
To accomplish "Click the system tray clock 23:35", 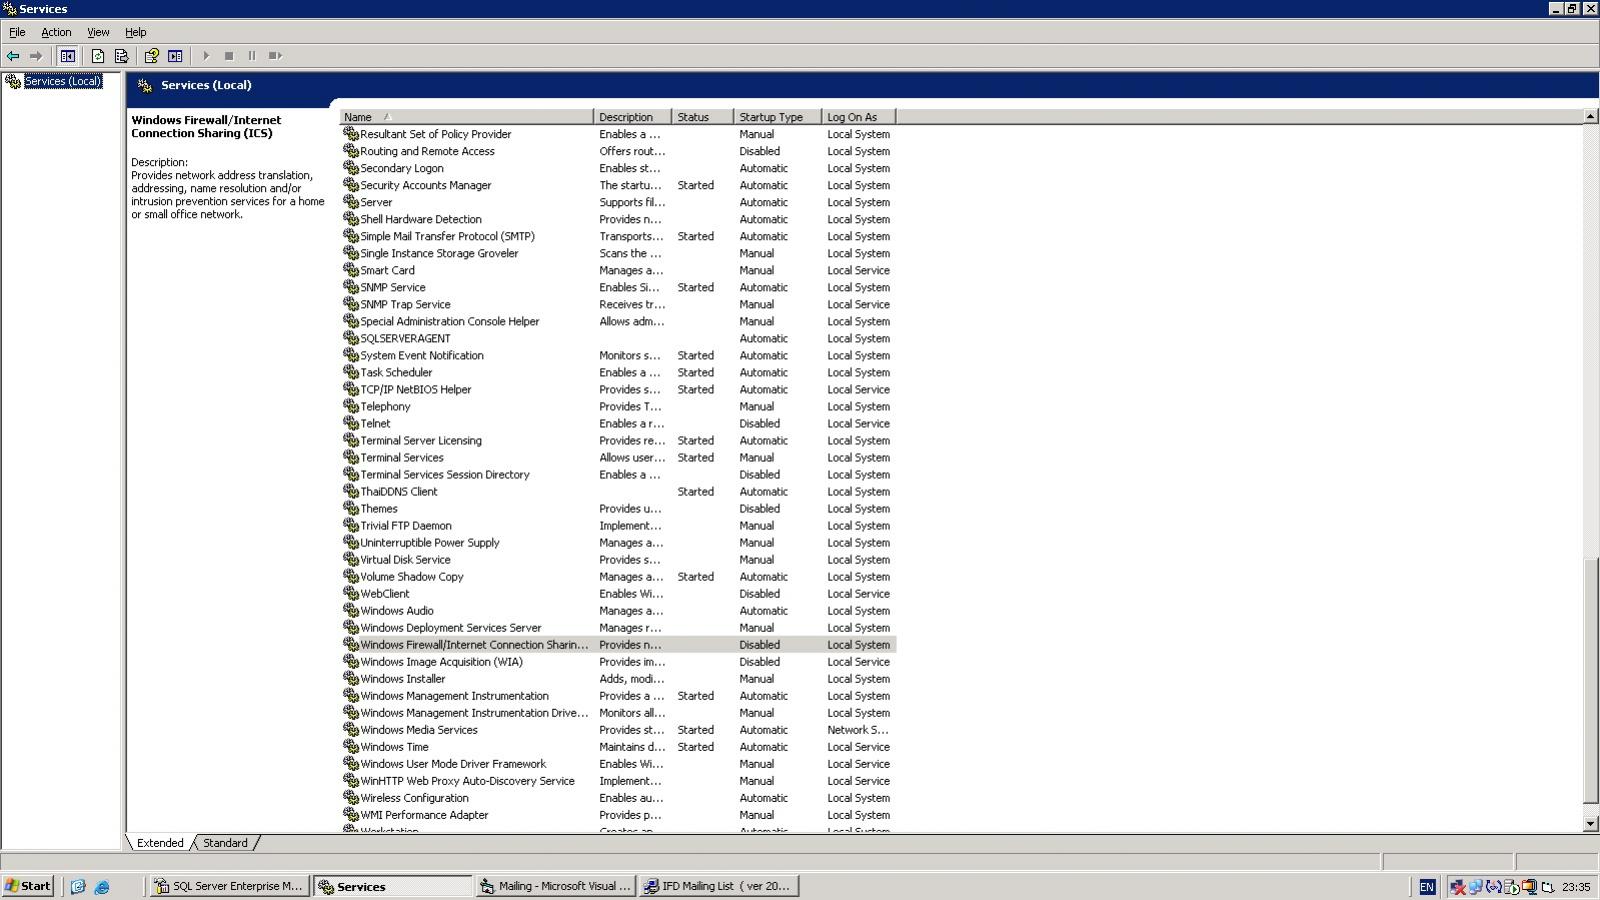I will point(1576,887).
